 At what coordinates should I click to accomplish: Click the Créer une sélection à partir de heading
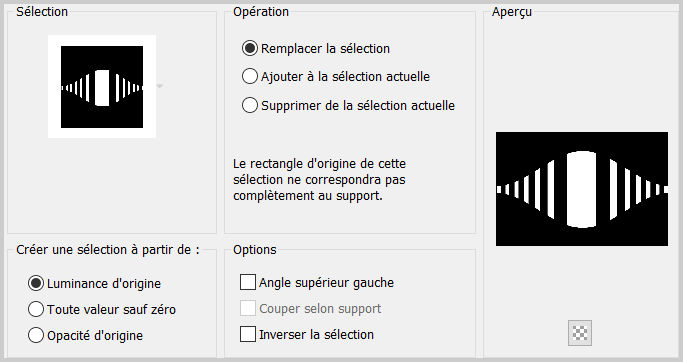coord(108,250)
